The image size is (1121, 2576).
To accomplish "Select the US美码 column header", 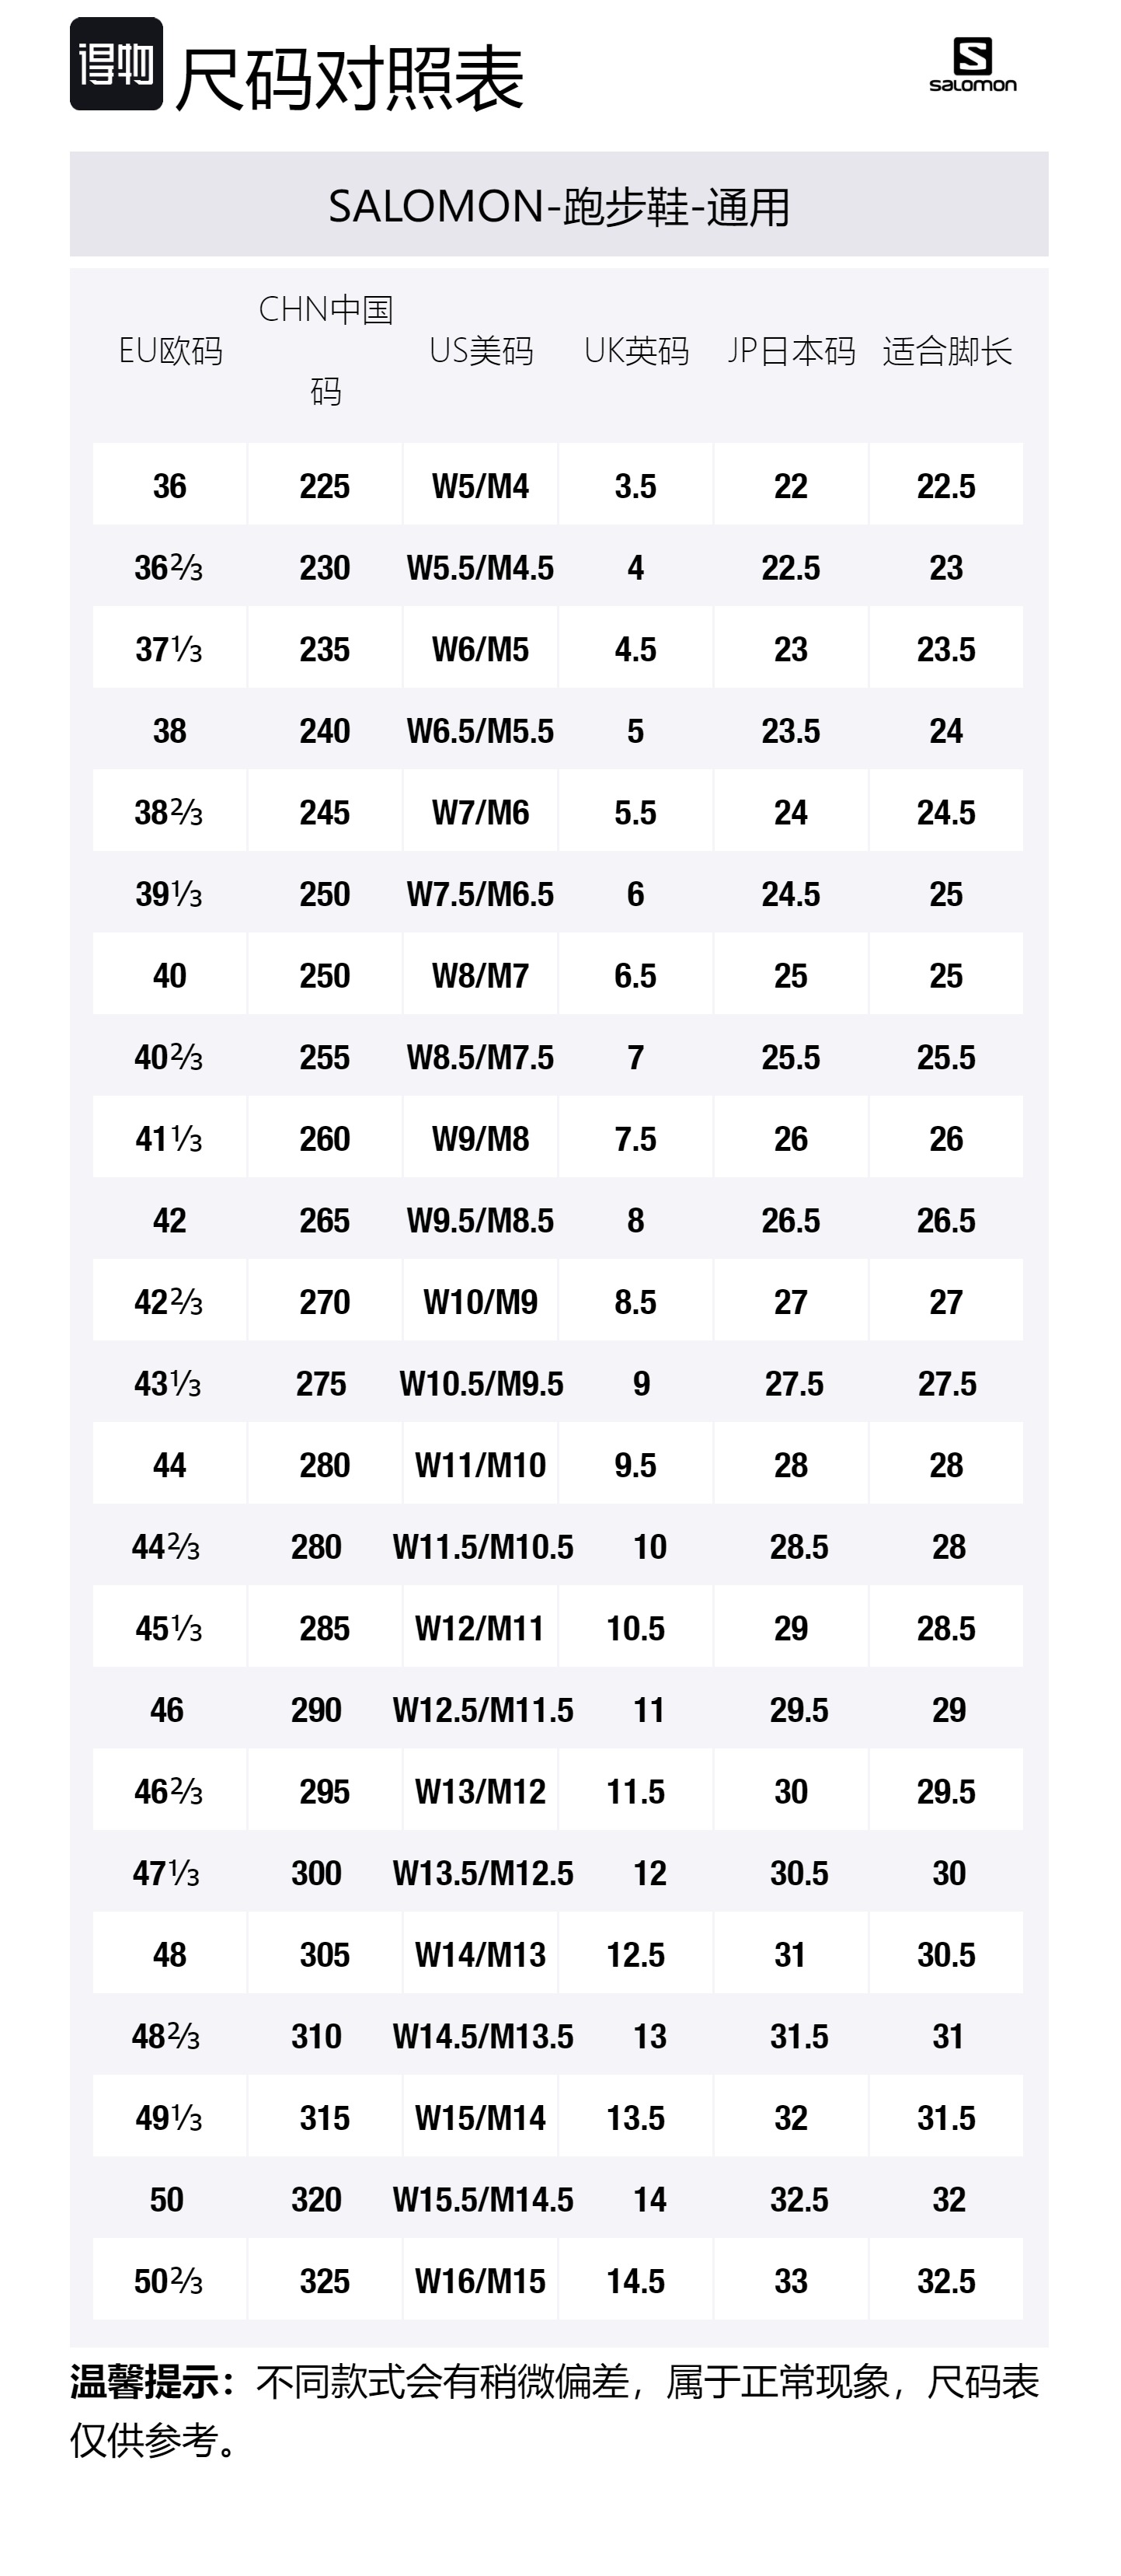I will point(481,351).
